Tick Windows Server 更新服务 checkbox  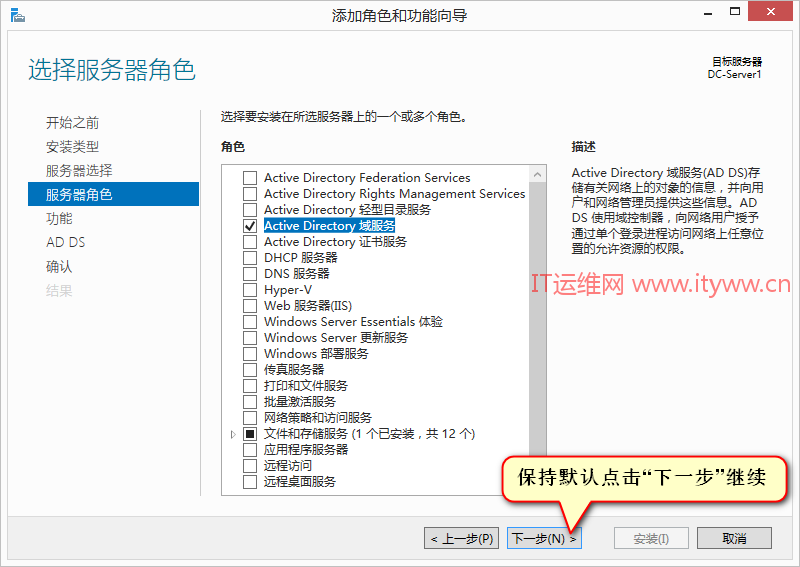250,338
